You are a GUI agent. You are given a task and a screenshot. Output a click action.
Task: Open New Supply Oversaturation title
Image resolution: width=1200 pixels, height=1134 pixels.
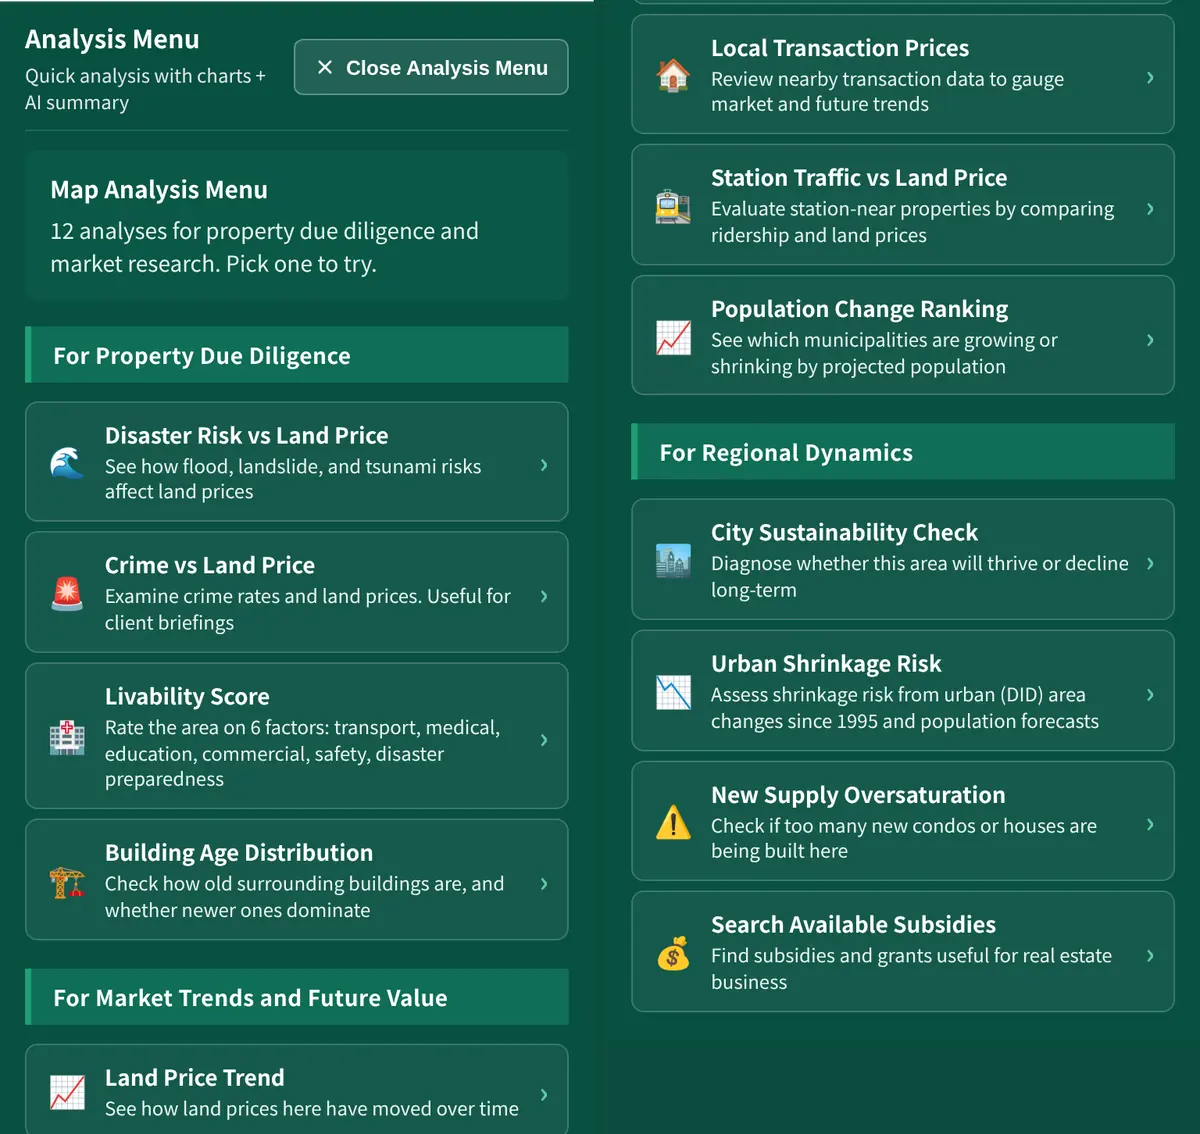tap(858, 795)
